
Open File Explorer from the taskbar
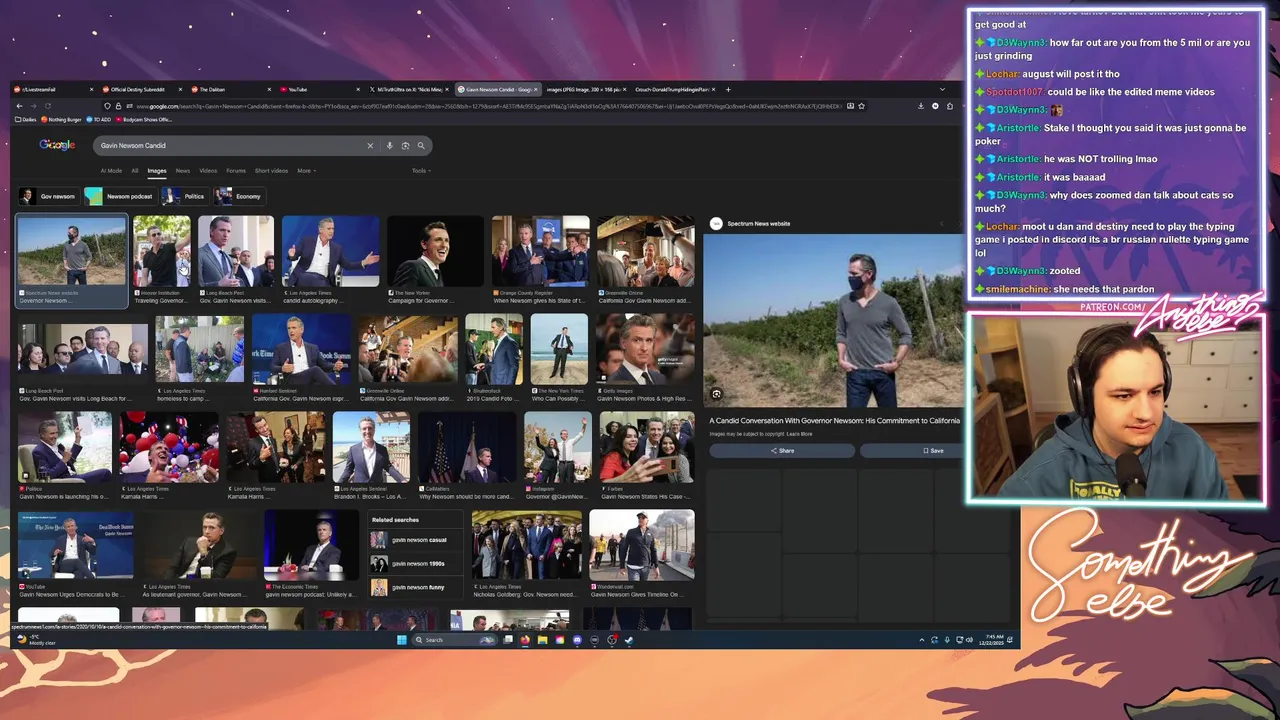542,640
